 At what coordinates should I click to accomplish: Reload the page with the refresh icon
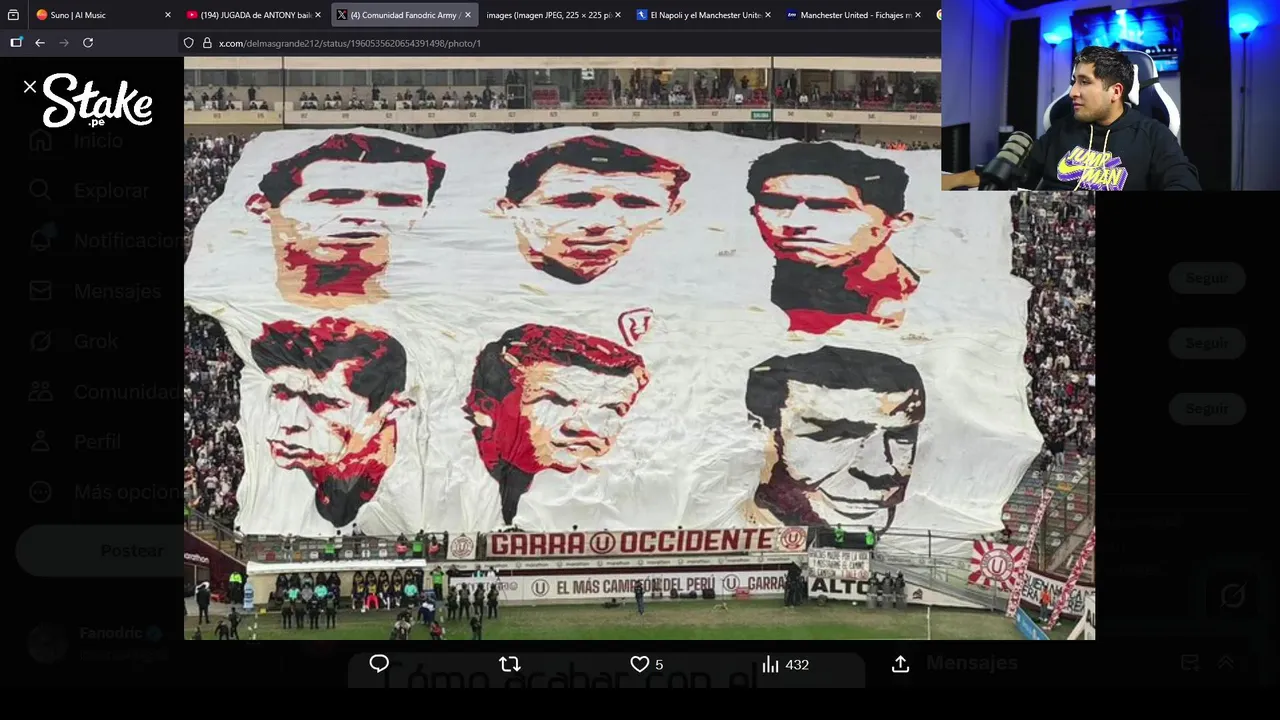click(88, 43)
